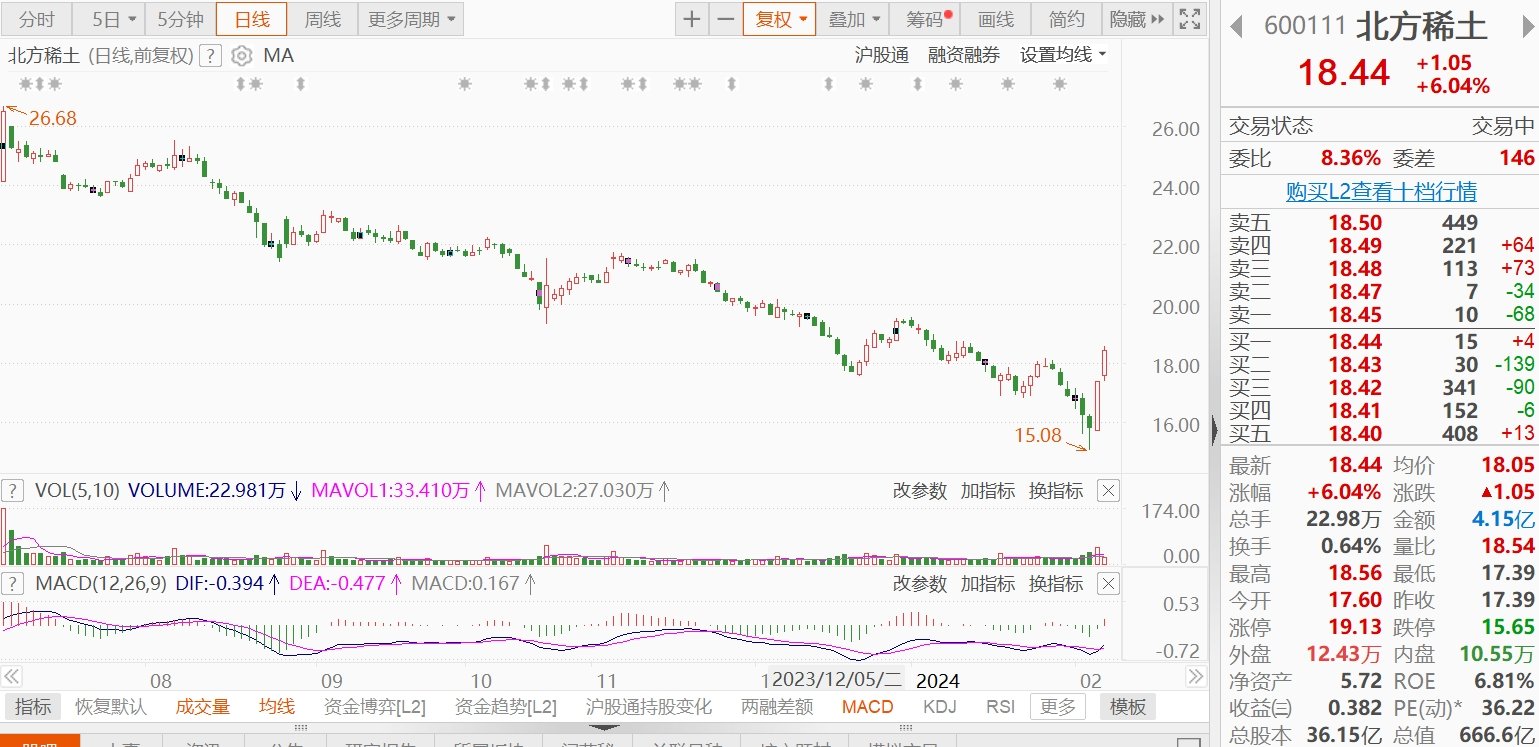Click 改参数 in the MACD panel

click(x=919, y=584)
